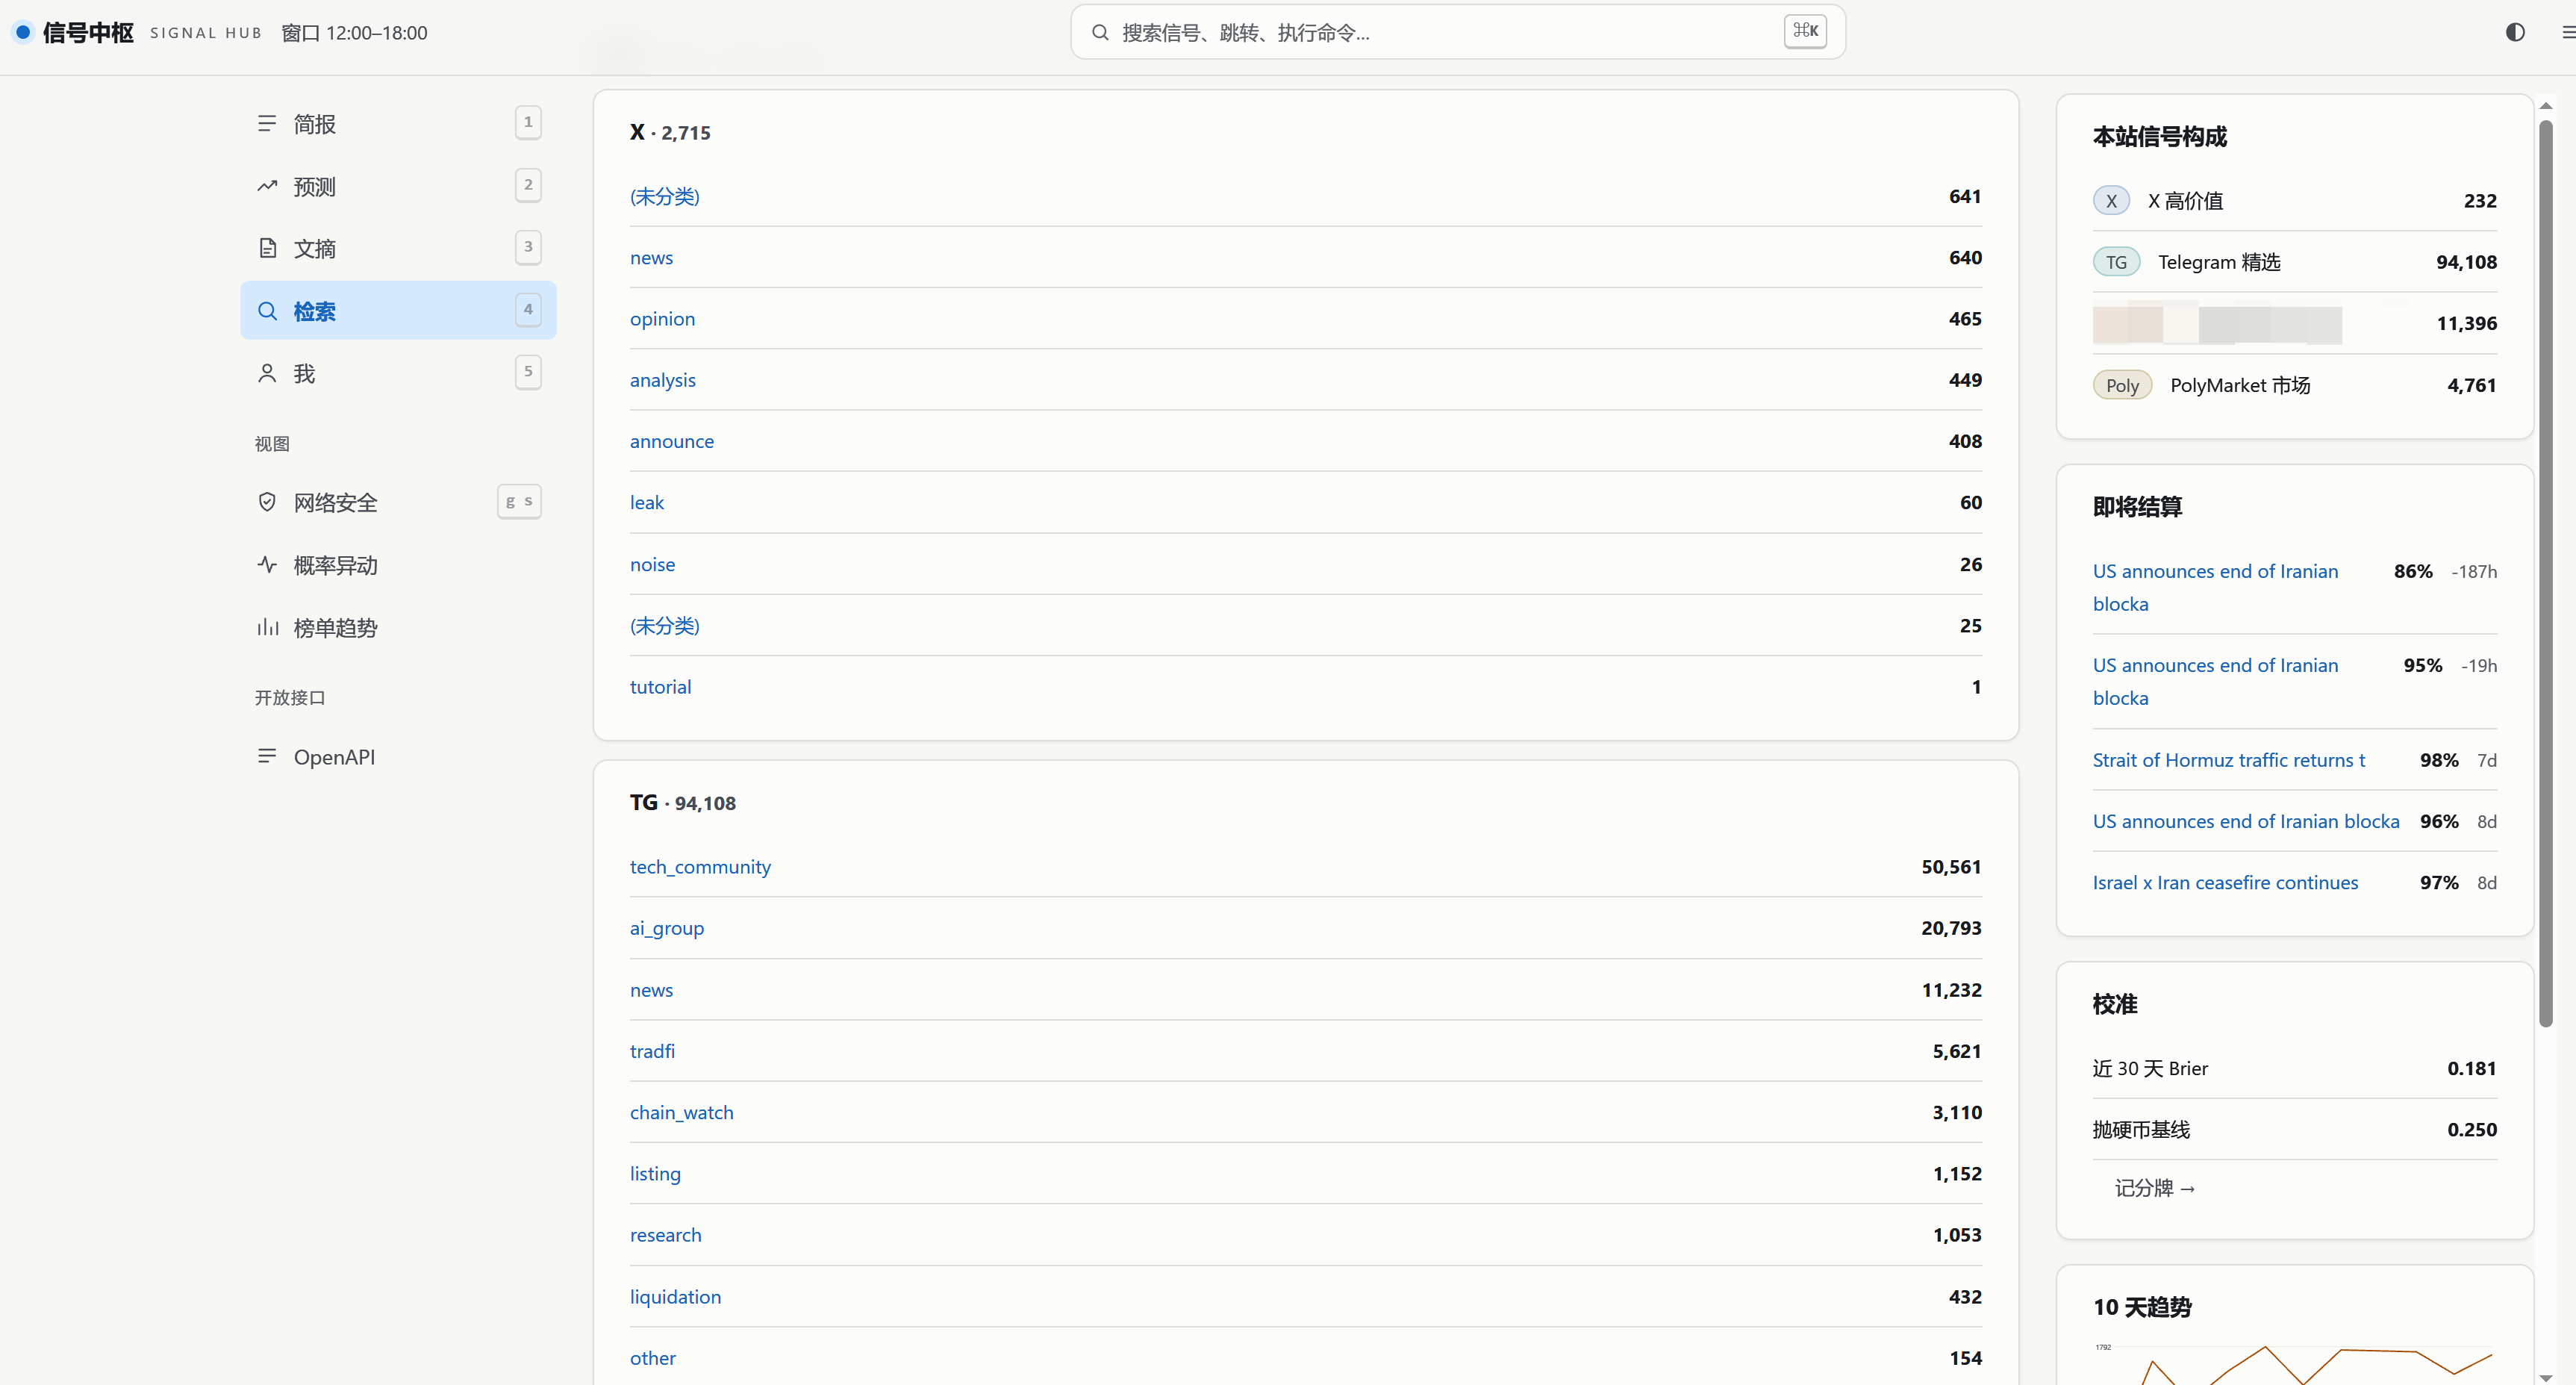Open the Iranian blockade market at 95%
The image size is (2576, 1385).
coord(2215,681)
